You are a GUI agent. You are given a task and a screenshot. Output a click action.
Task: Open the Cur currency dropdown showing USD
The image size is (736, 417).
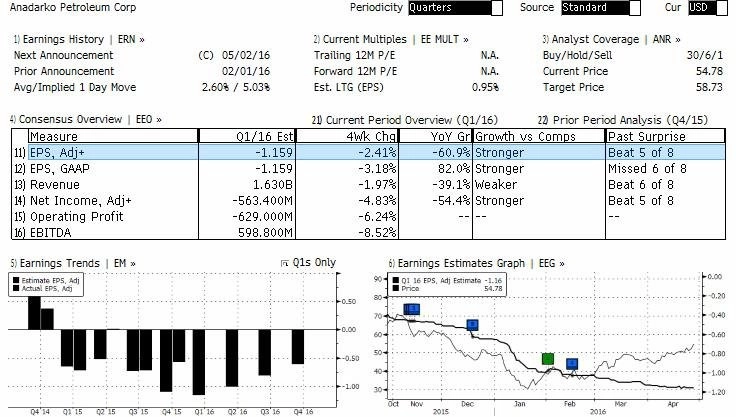(x=707, y=8)
